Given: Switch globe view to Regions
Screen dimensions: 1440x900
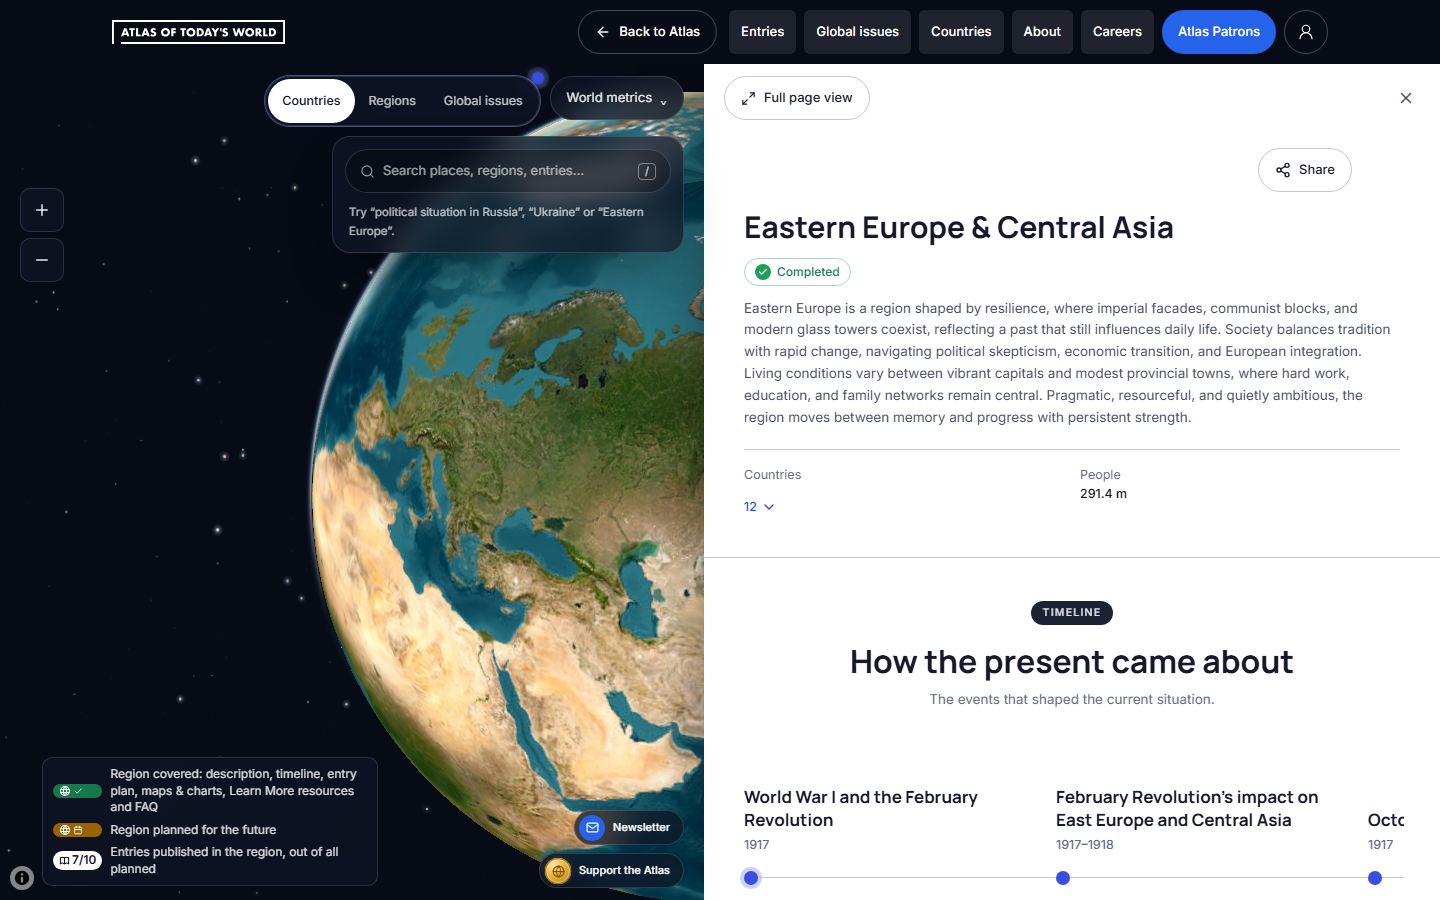Looking at the screenshot, I should tap(392, 101).
